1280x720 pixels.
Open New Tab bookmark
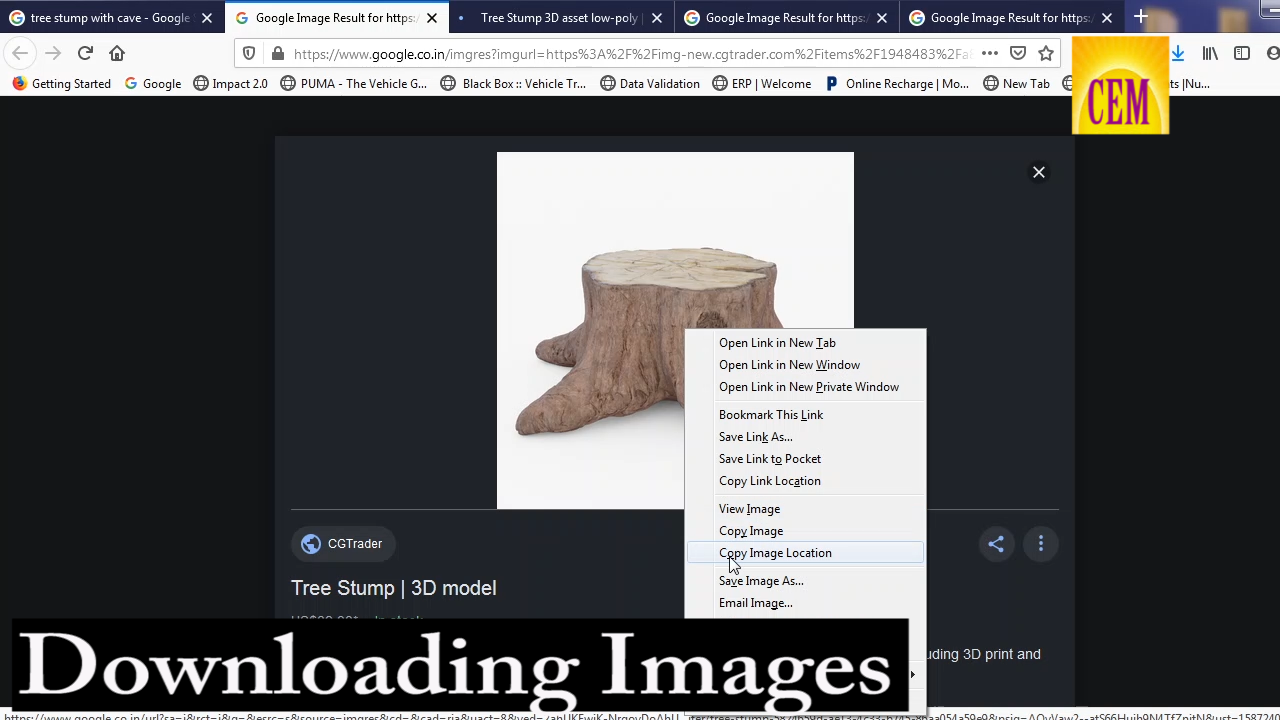(x=1017, y=84)
